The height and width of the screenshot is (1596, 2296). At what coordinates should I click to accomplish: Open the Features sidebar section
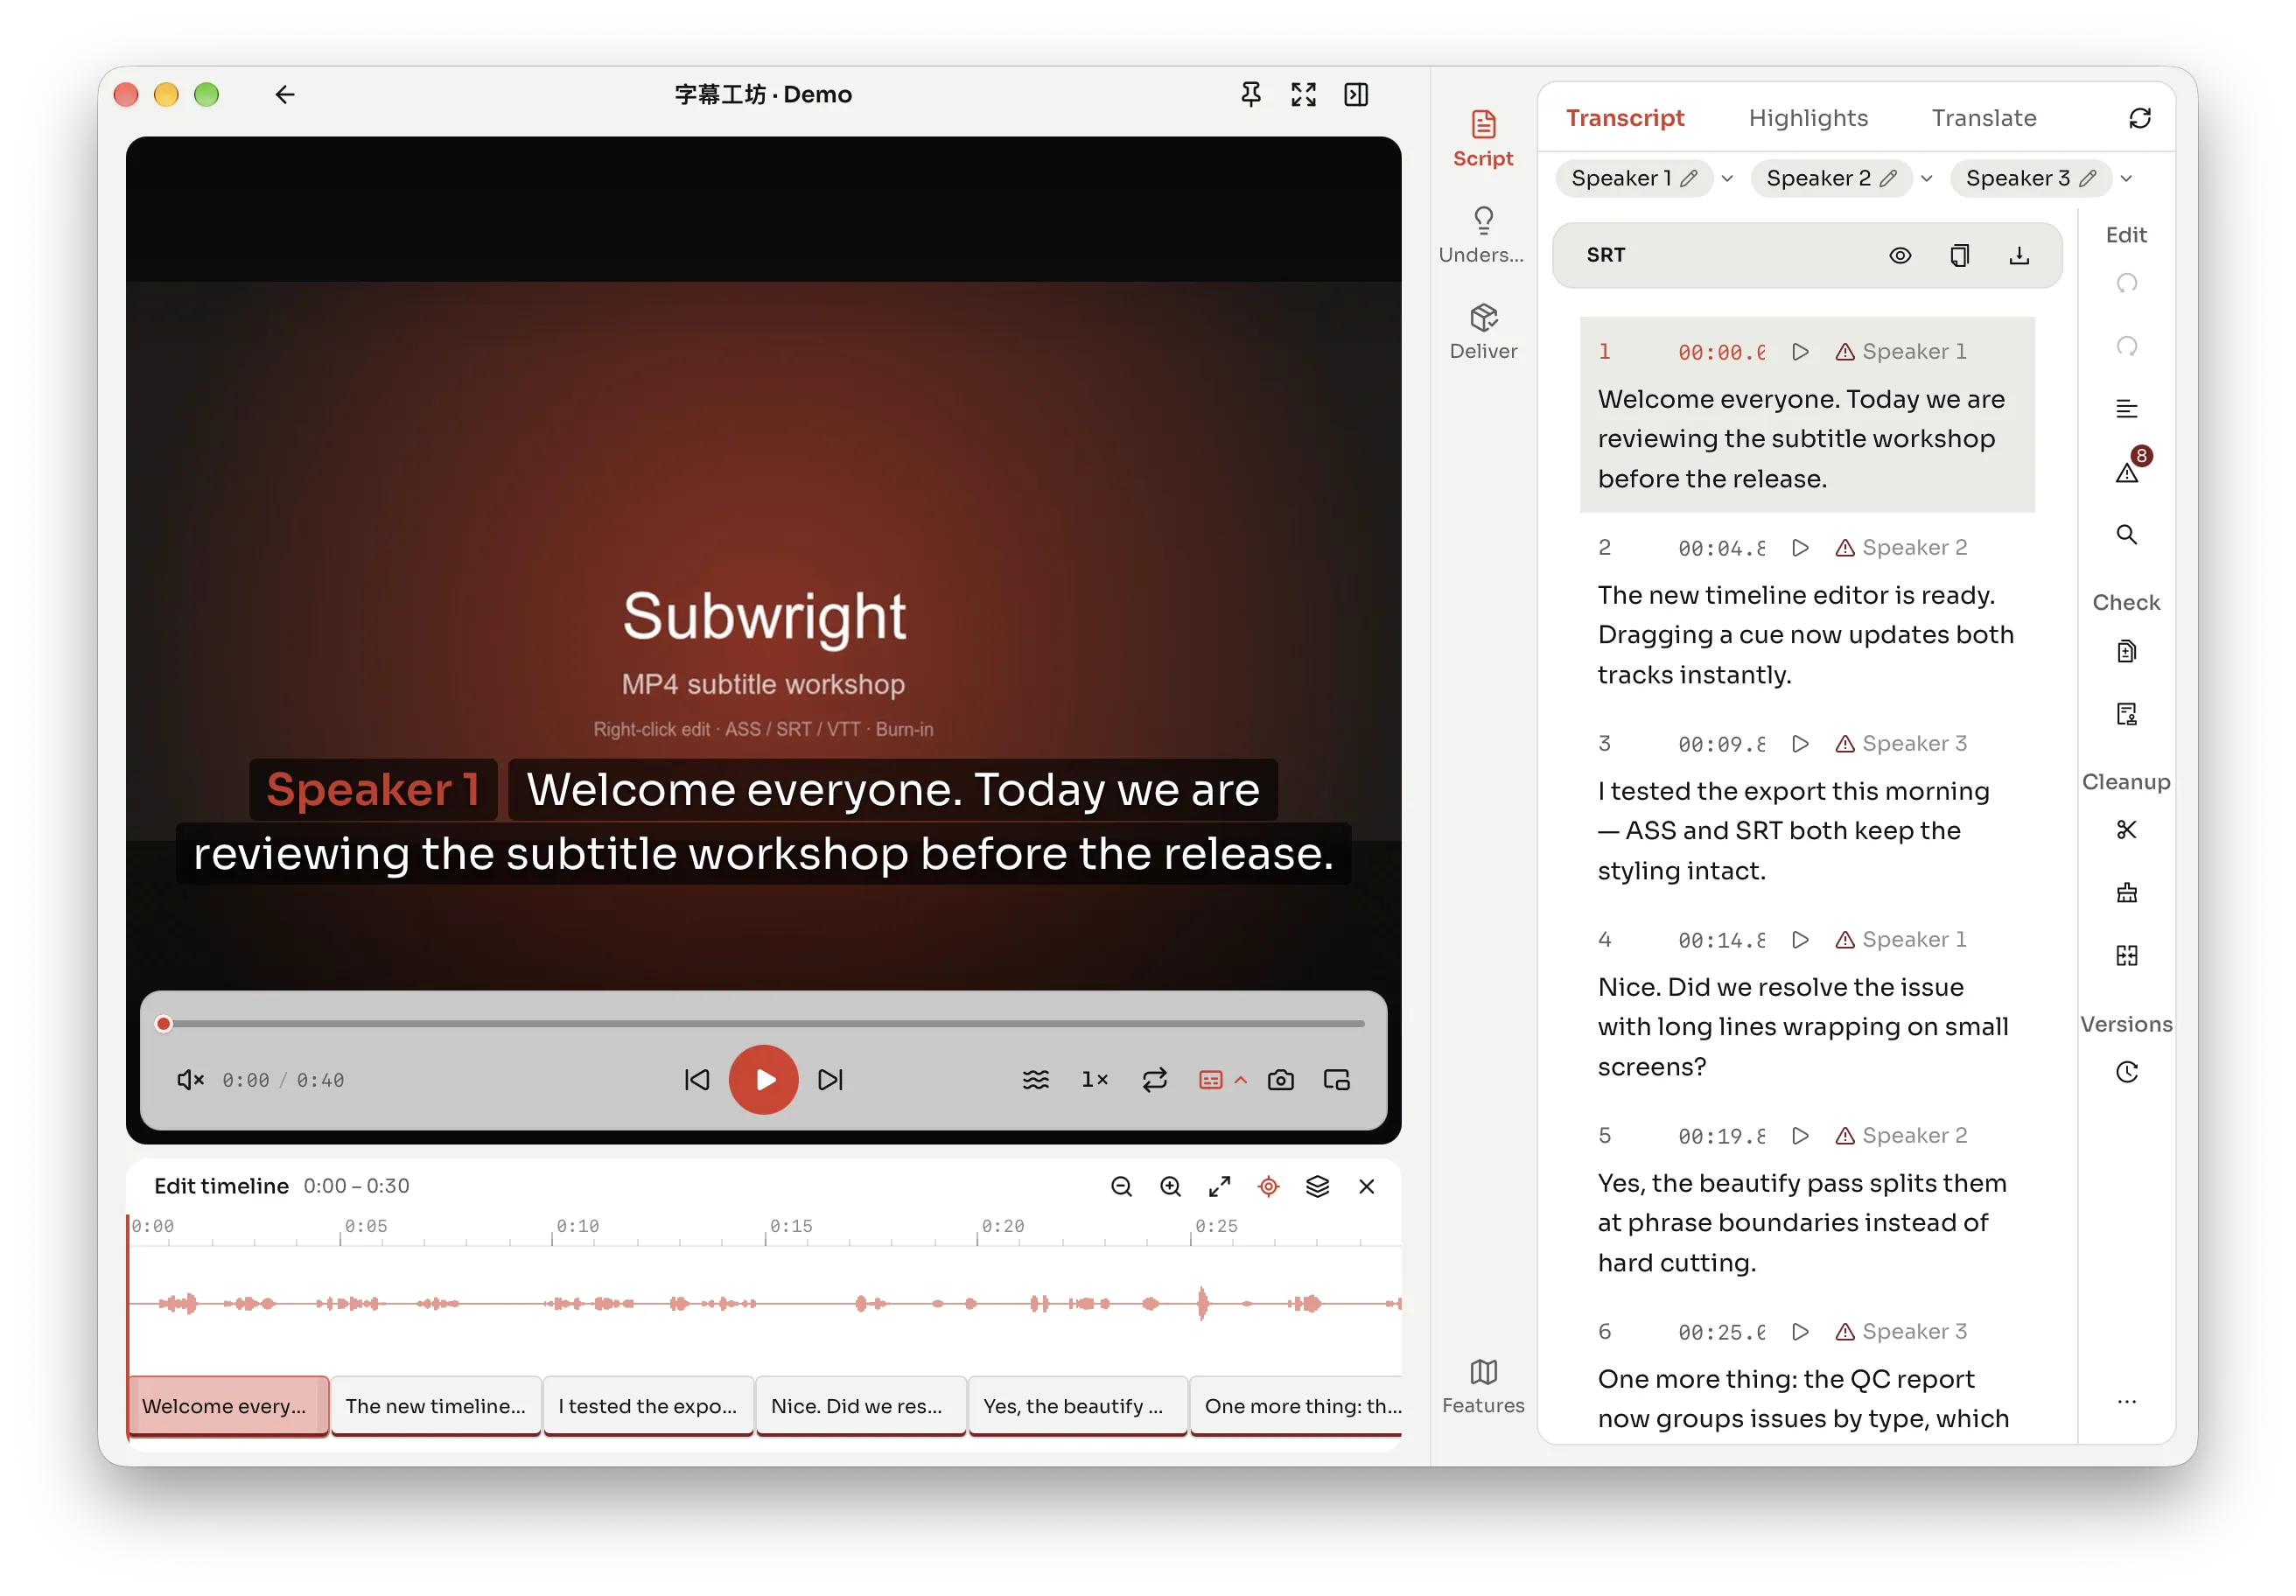tap(1483, 1386)
